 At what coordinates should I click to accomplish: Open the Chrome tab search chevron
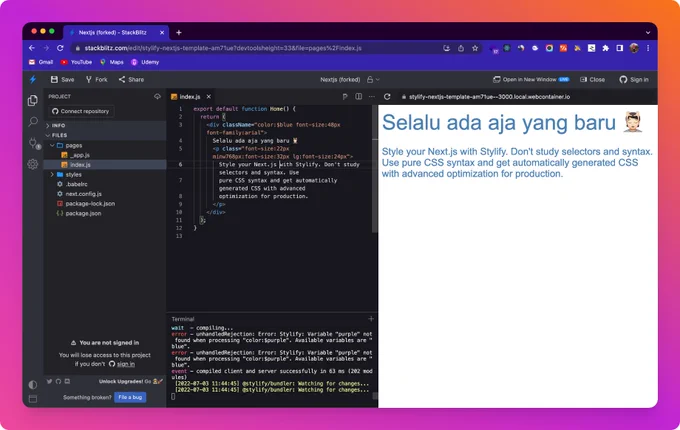tap(648, 33)
